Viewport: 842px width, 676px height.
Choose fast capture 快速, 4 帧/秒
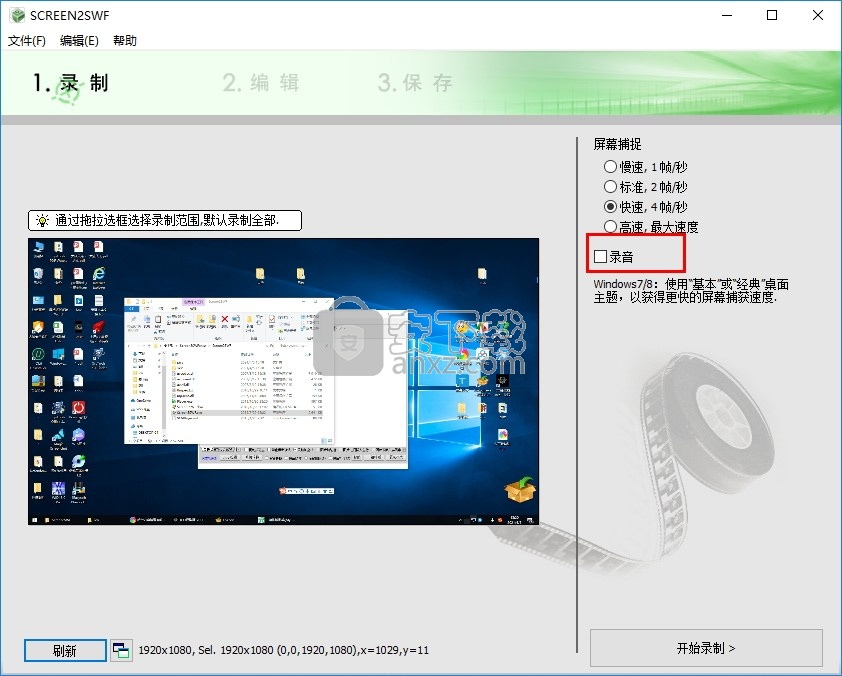[x=645, y=207]
